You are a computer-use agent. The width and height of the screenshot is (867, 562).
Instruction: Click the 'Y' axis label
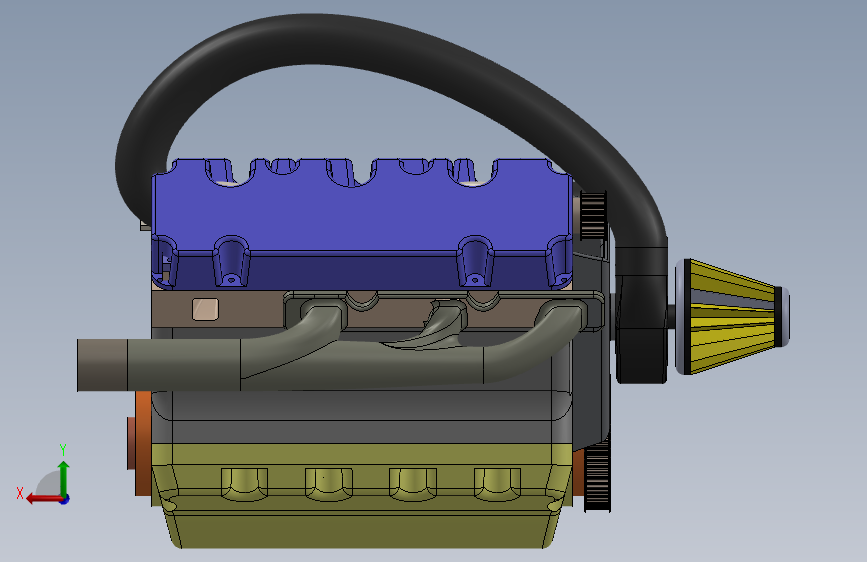point(63,449)
